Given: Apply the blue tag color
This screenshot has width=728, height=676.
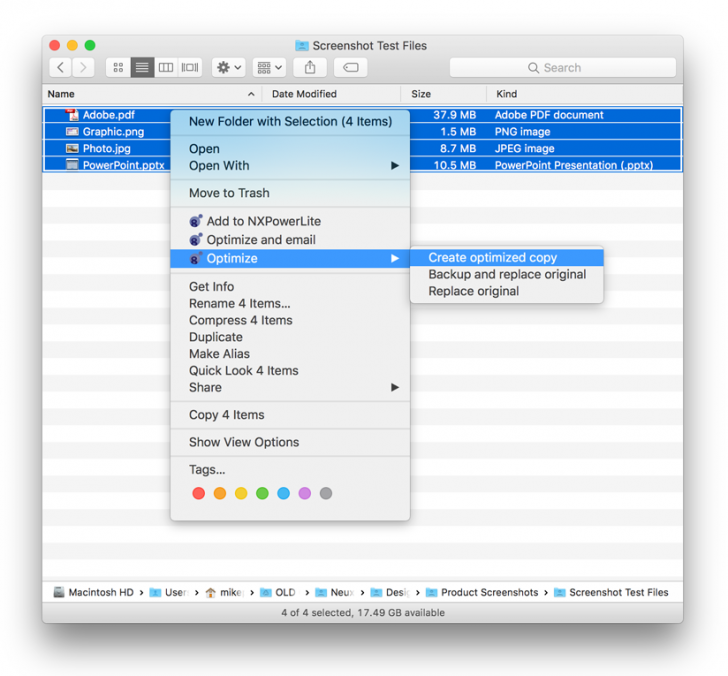Looking at the screenshot, I should tap(284, 493).
